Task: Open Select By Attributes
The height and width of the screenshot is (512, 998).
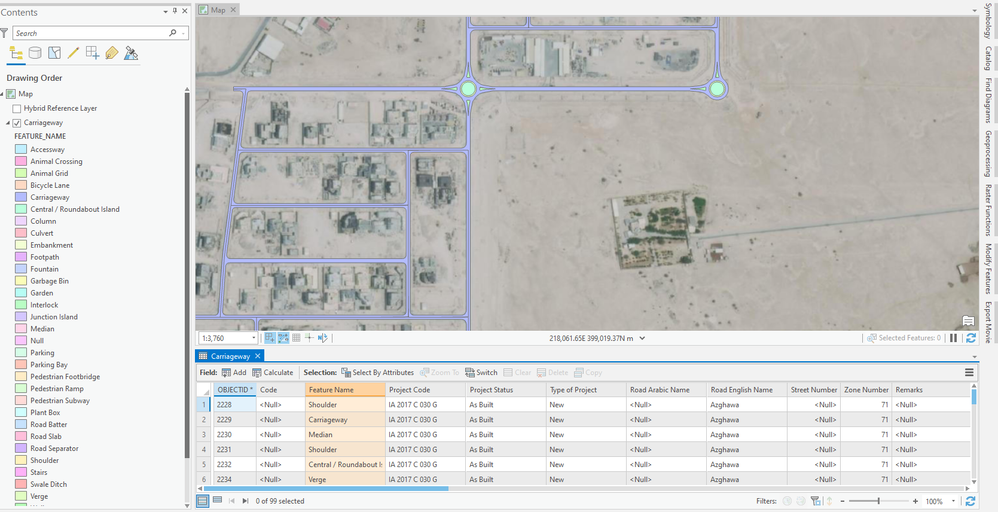Action: (377, 373)
